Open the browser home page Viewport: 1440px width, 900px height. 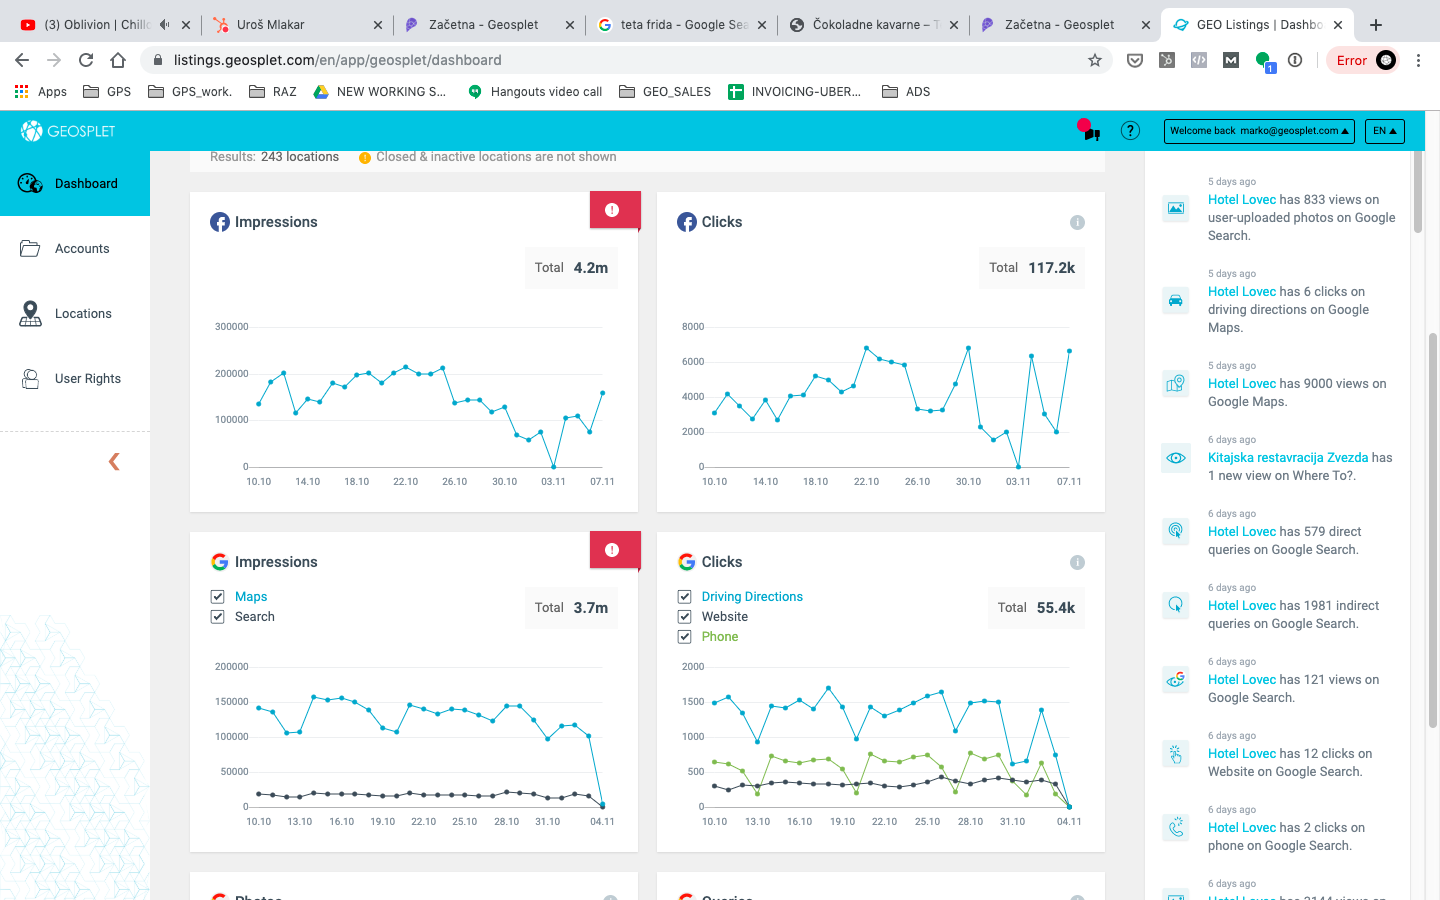pyautogui.click(x=118, y=60)
